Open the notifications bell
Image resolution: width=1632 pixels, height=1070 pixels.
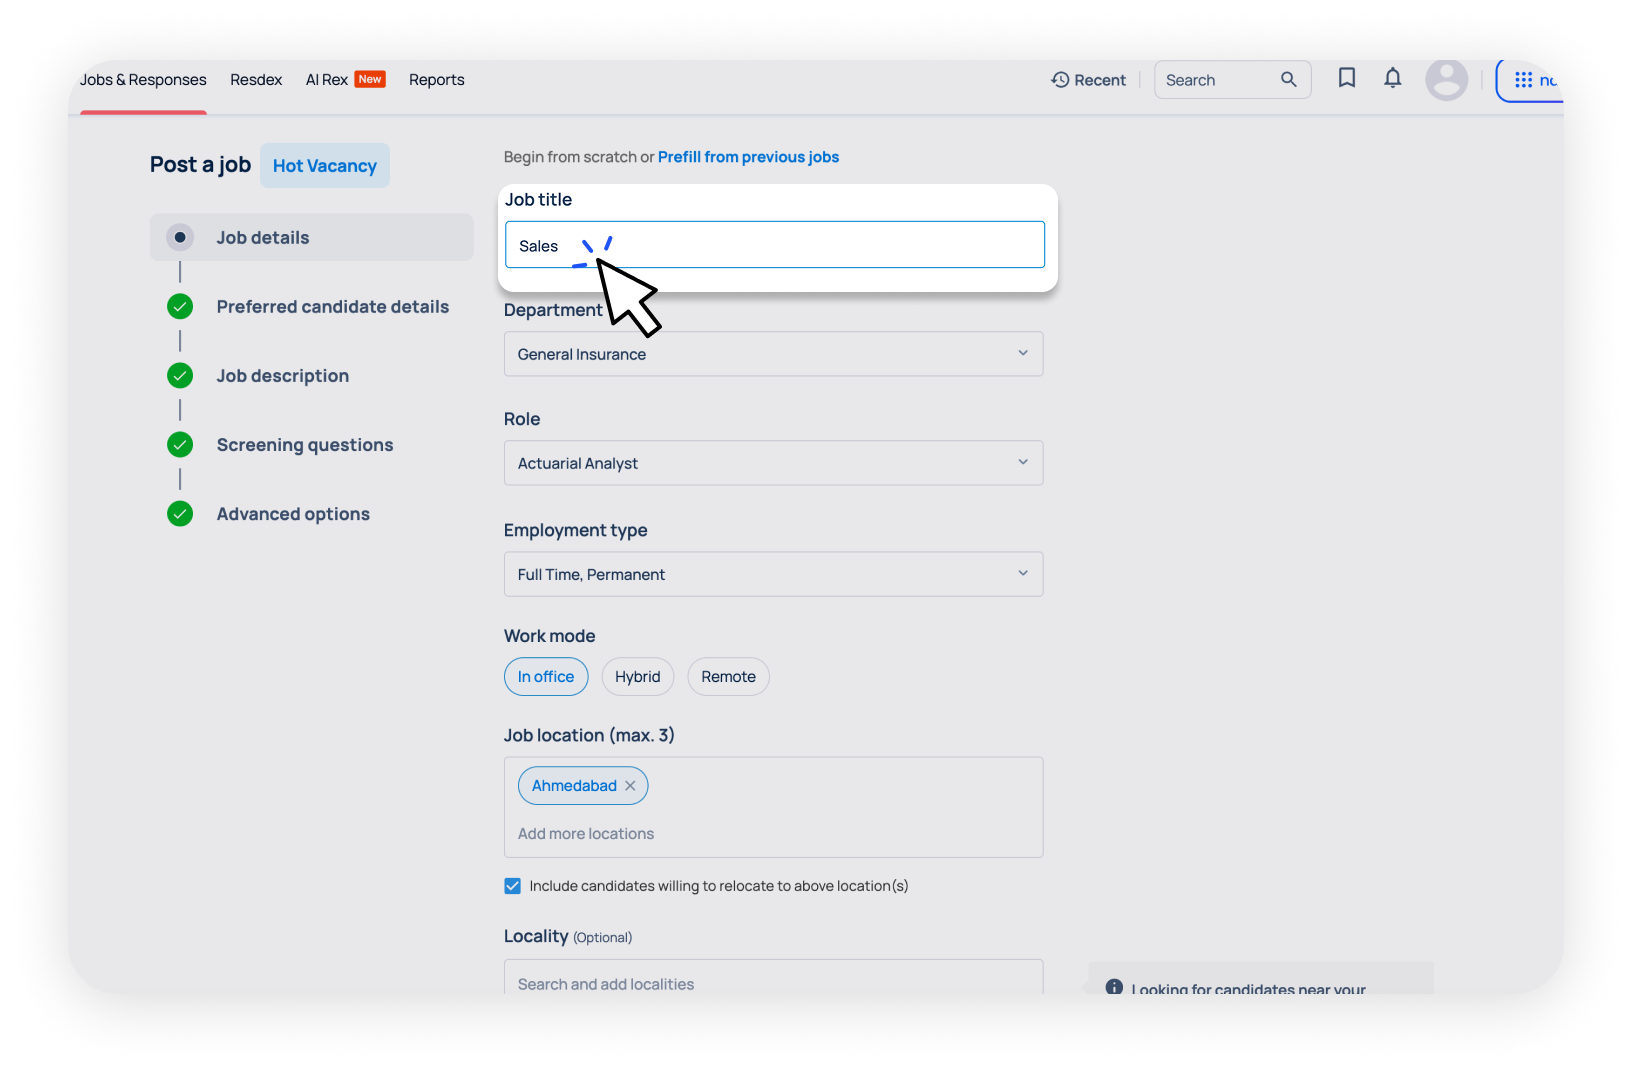(x=1392, y=78)
